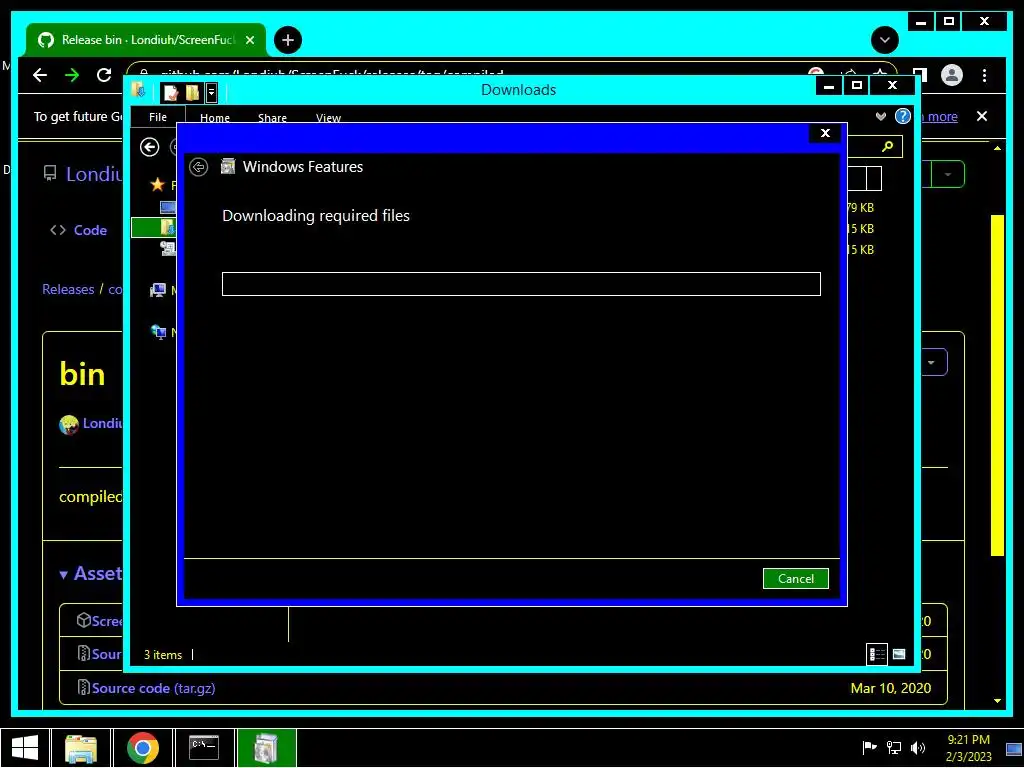This screenshot has height=768, width=1024.
Task: Cancel the Windows Features download
Action: click(x=795, y=579)
